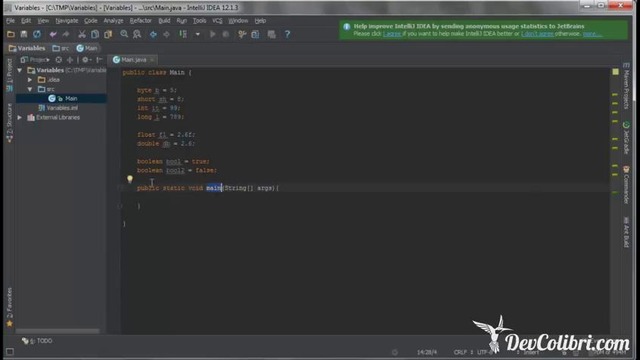Click the intention light bulb in editor
640x360 pixels.
tap(130, 179)
